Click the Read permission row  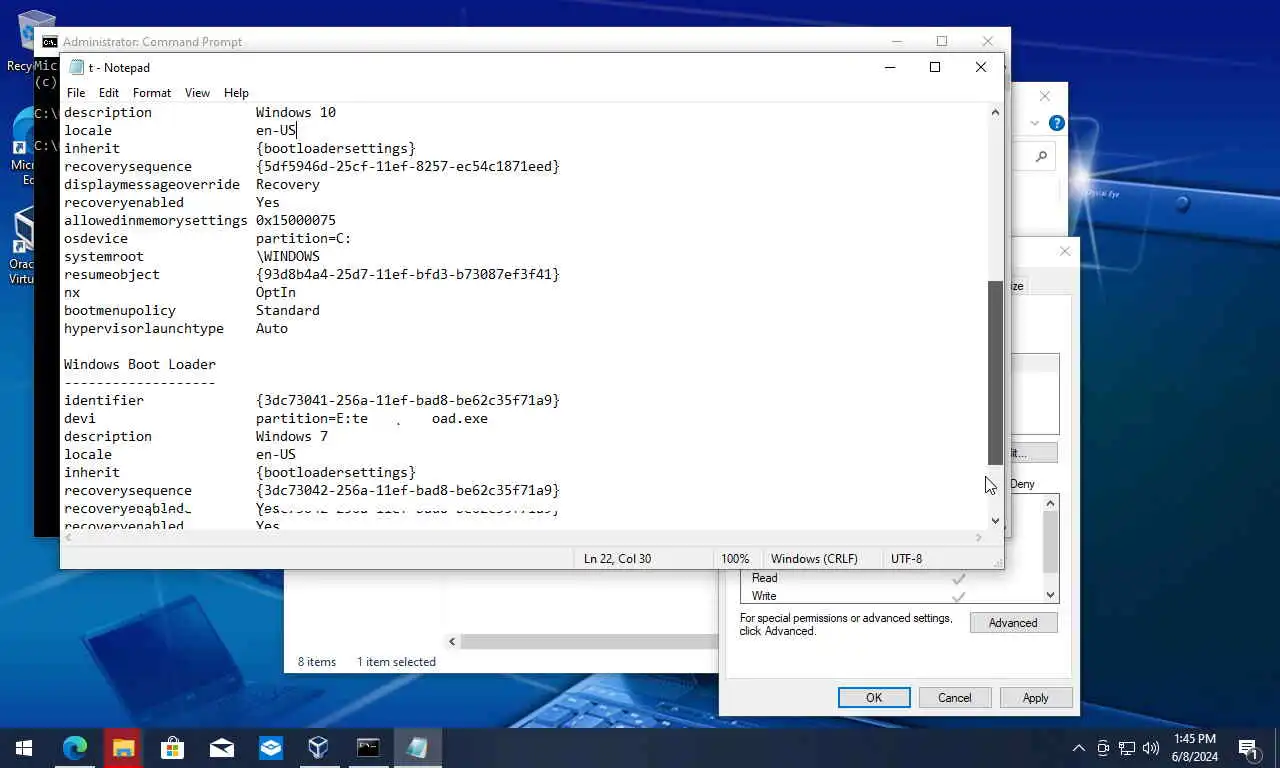point(890,578)
